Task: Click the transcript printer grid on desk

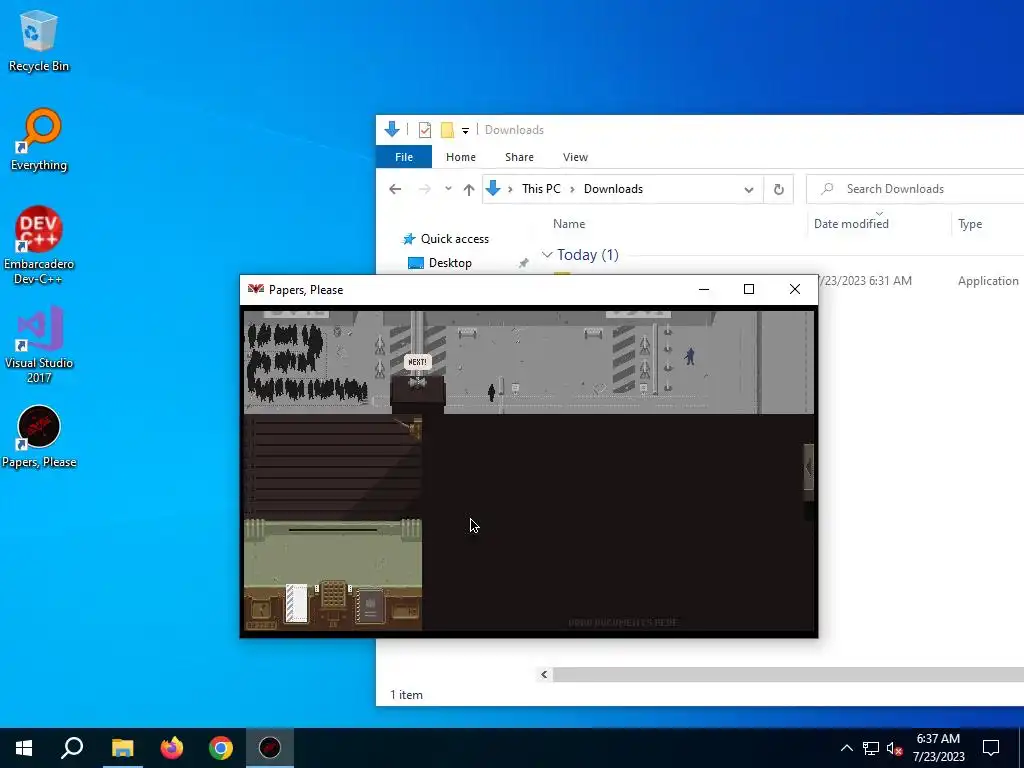Action: pyautogui.click(x=333, y=595)
